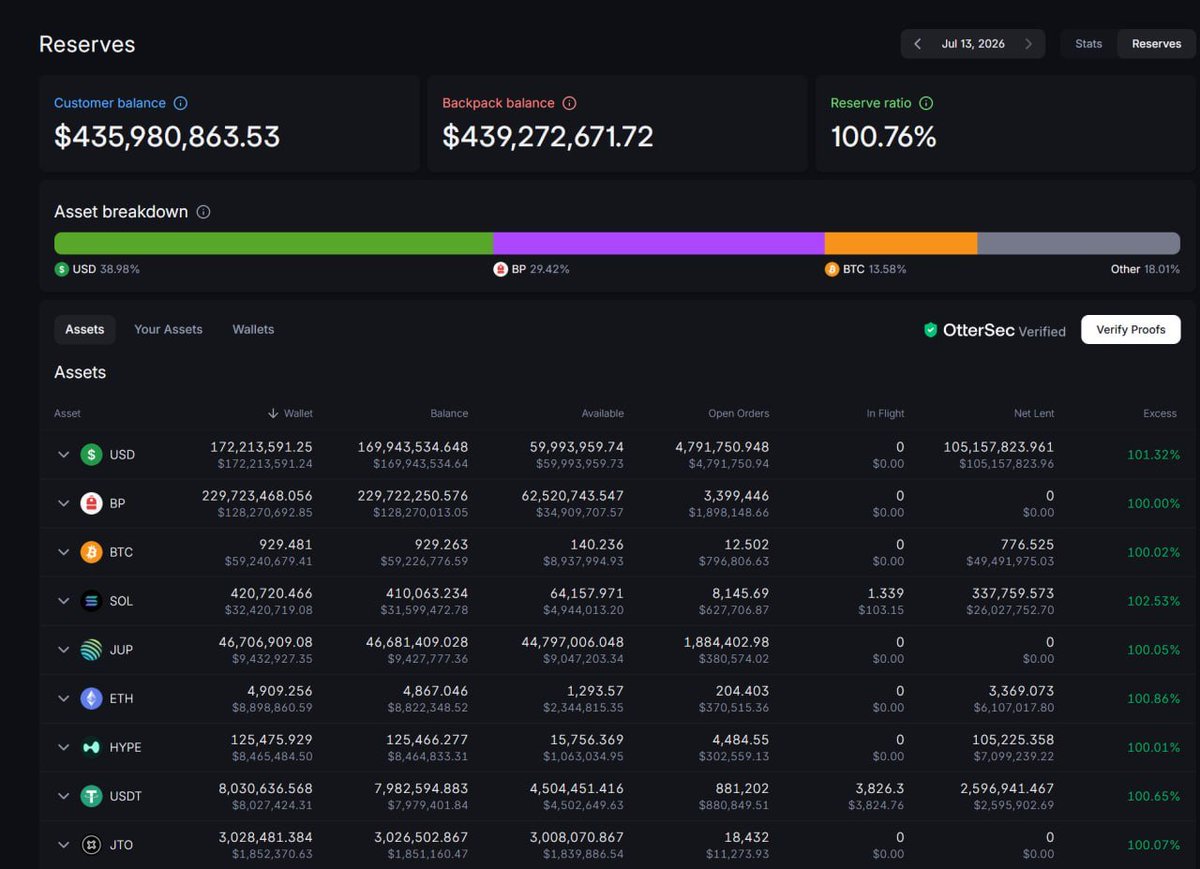Click the ETH token icon
1200x869 pixels.
[x=92, y=698]
